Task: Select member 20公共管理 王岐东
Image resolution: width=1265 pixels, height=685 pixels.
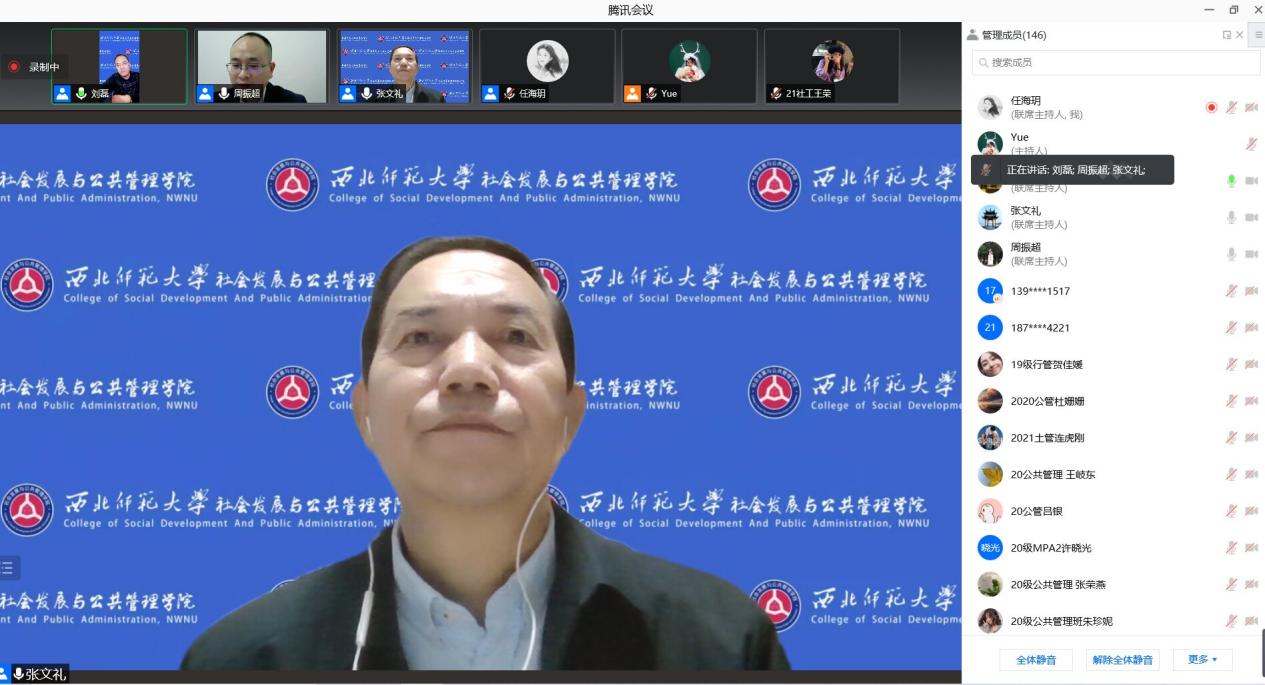Action: (1052, 474)
